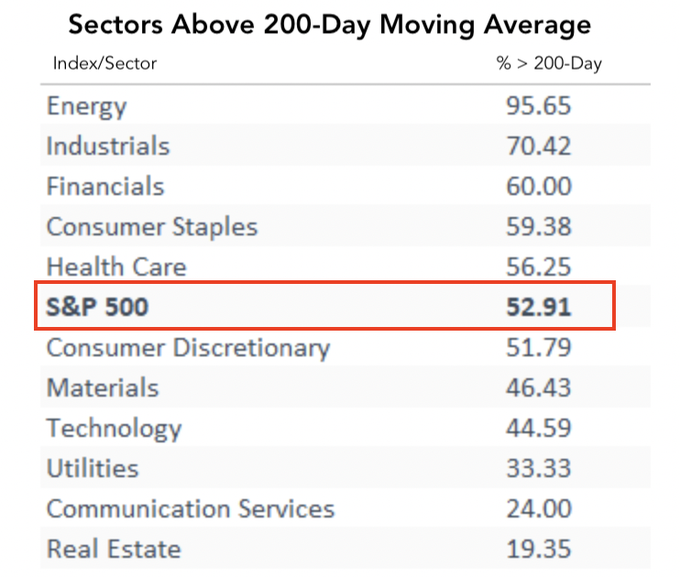Click the 52.91 S&P 500 value
The height and width of the screenshot is (577, 680).
pos(538,307)
